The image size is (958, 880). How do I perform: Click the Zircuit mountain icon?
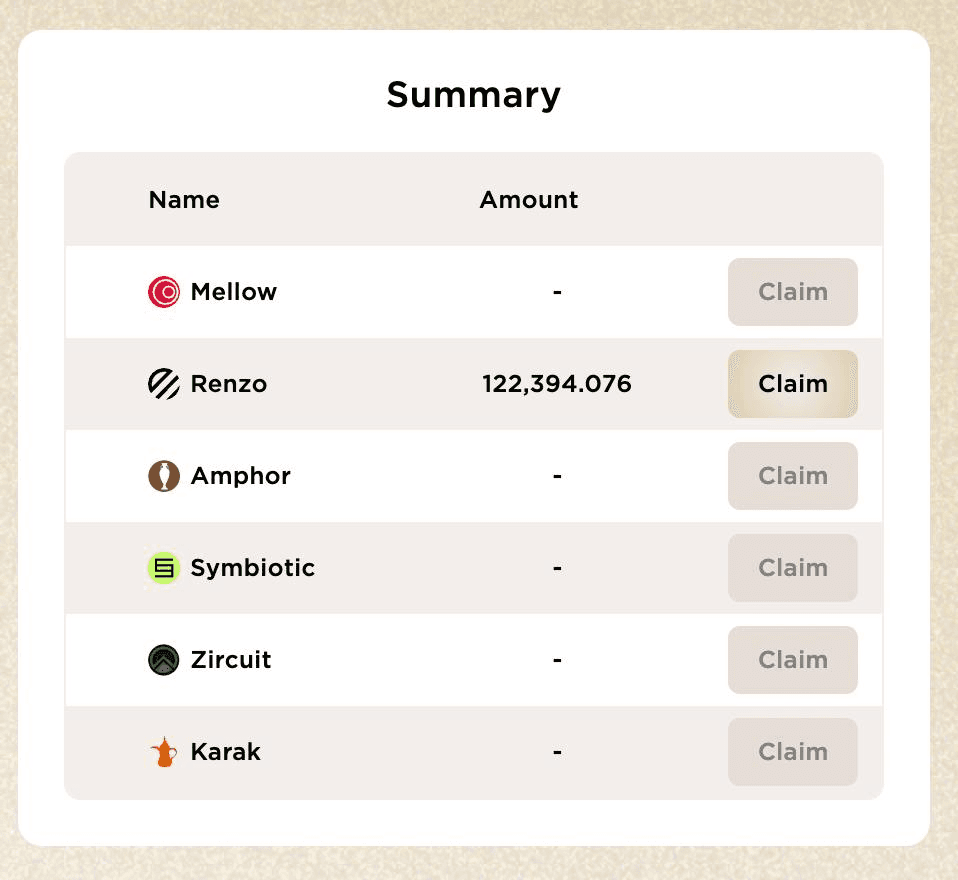(163, 660)
